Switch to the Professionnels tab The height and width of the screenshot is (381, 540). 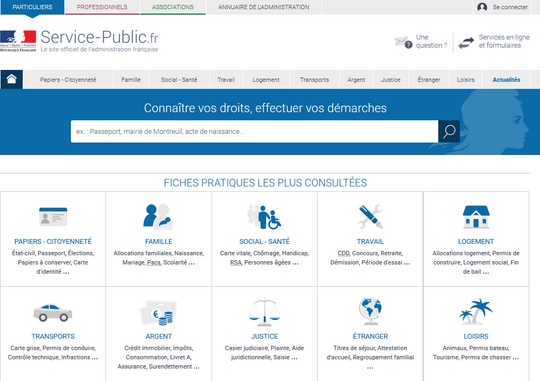click(102, 7)
